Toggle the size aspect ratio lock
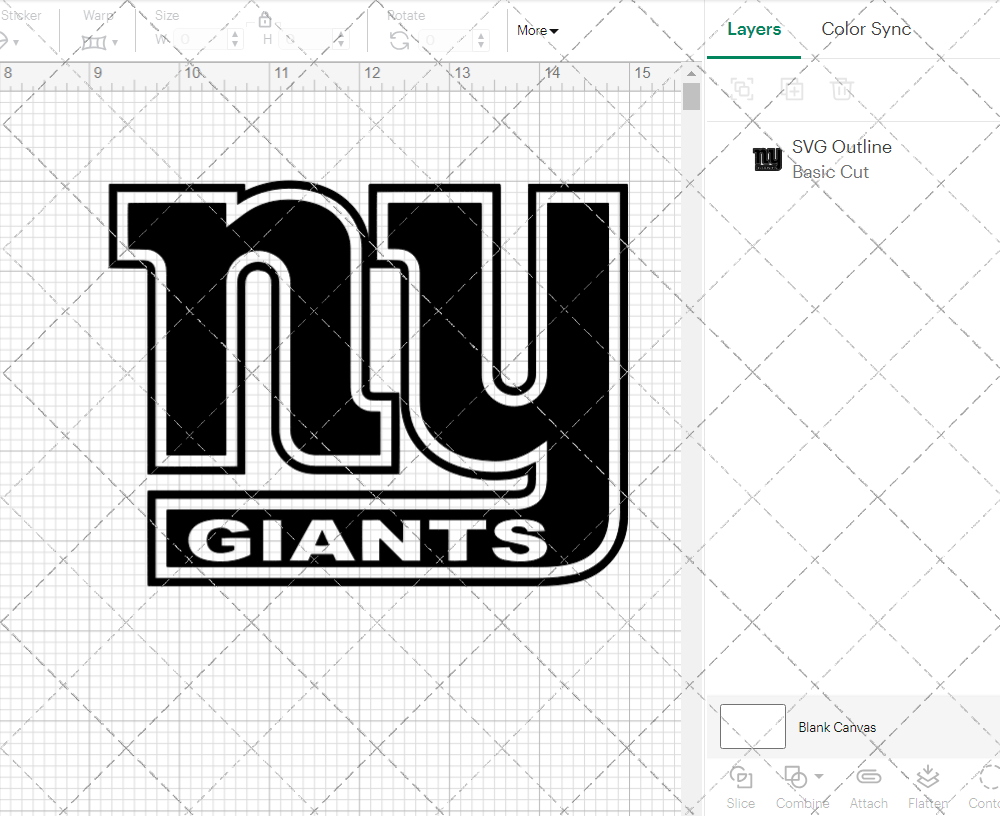This screenshot has height=816, width=1000. click(265, 20)
